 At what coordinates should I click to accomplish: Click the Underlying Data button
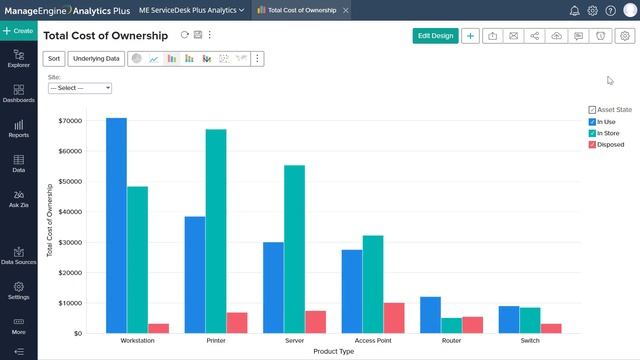coord(96,59)
